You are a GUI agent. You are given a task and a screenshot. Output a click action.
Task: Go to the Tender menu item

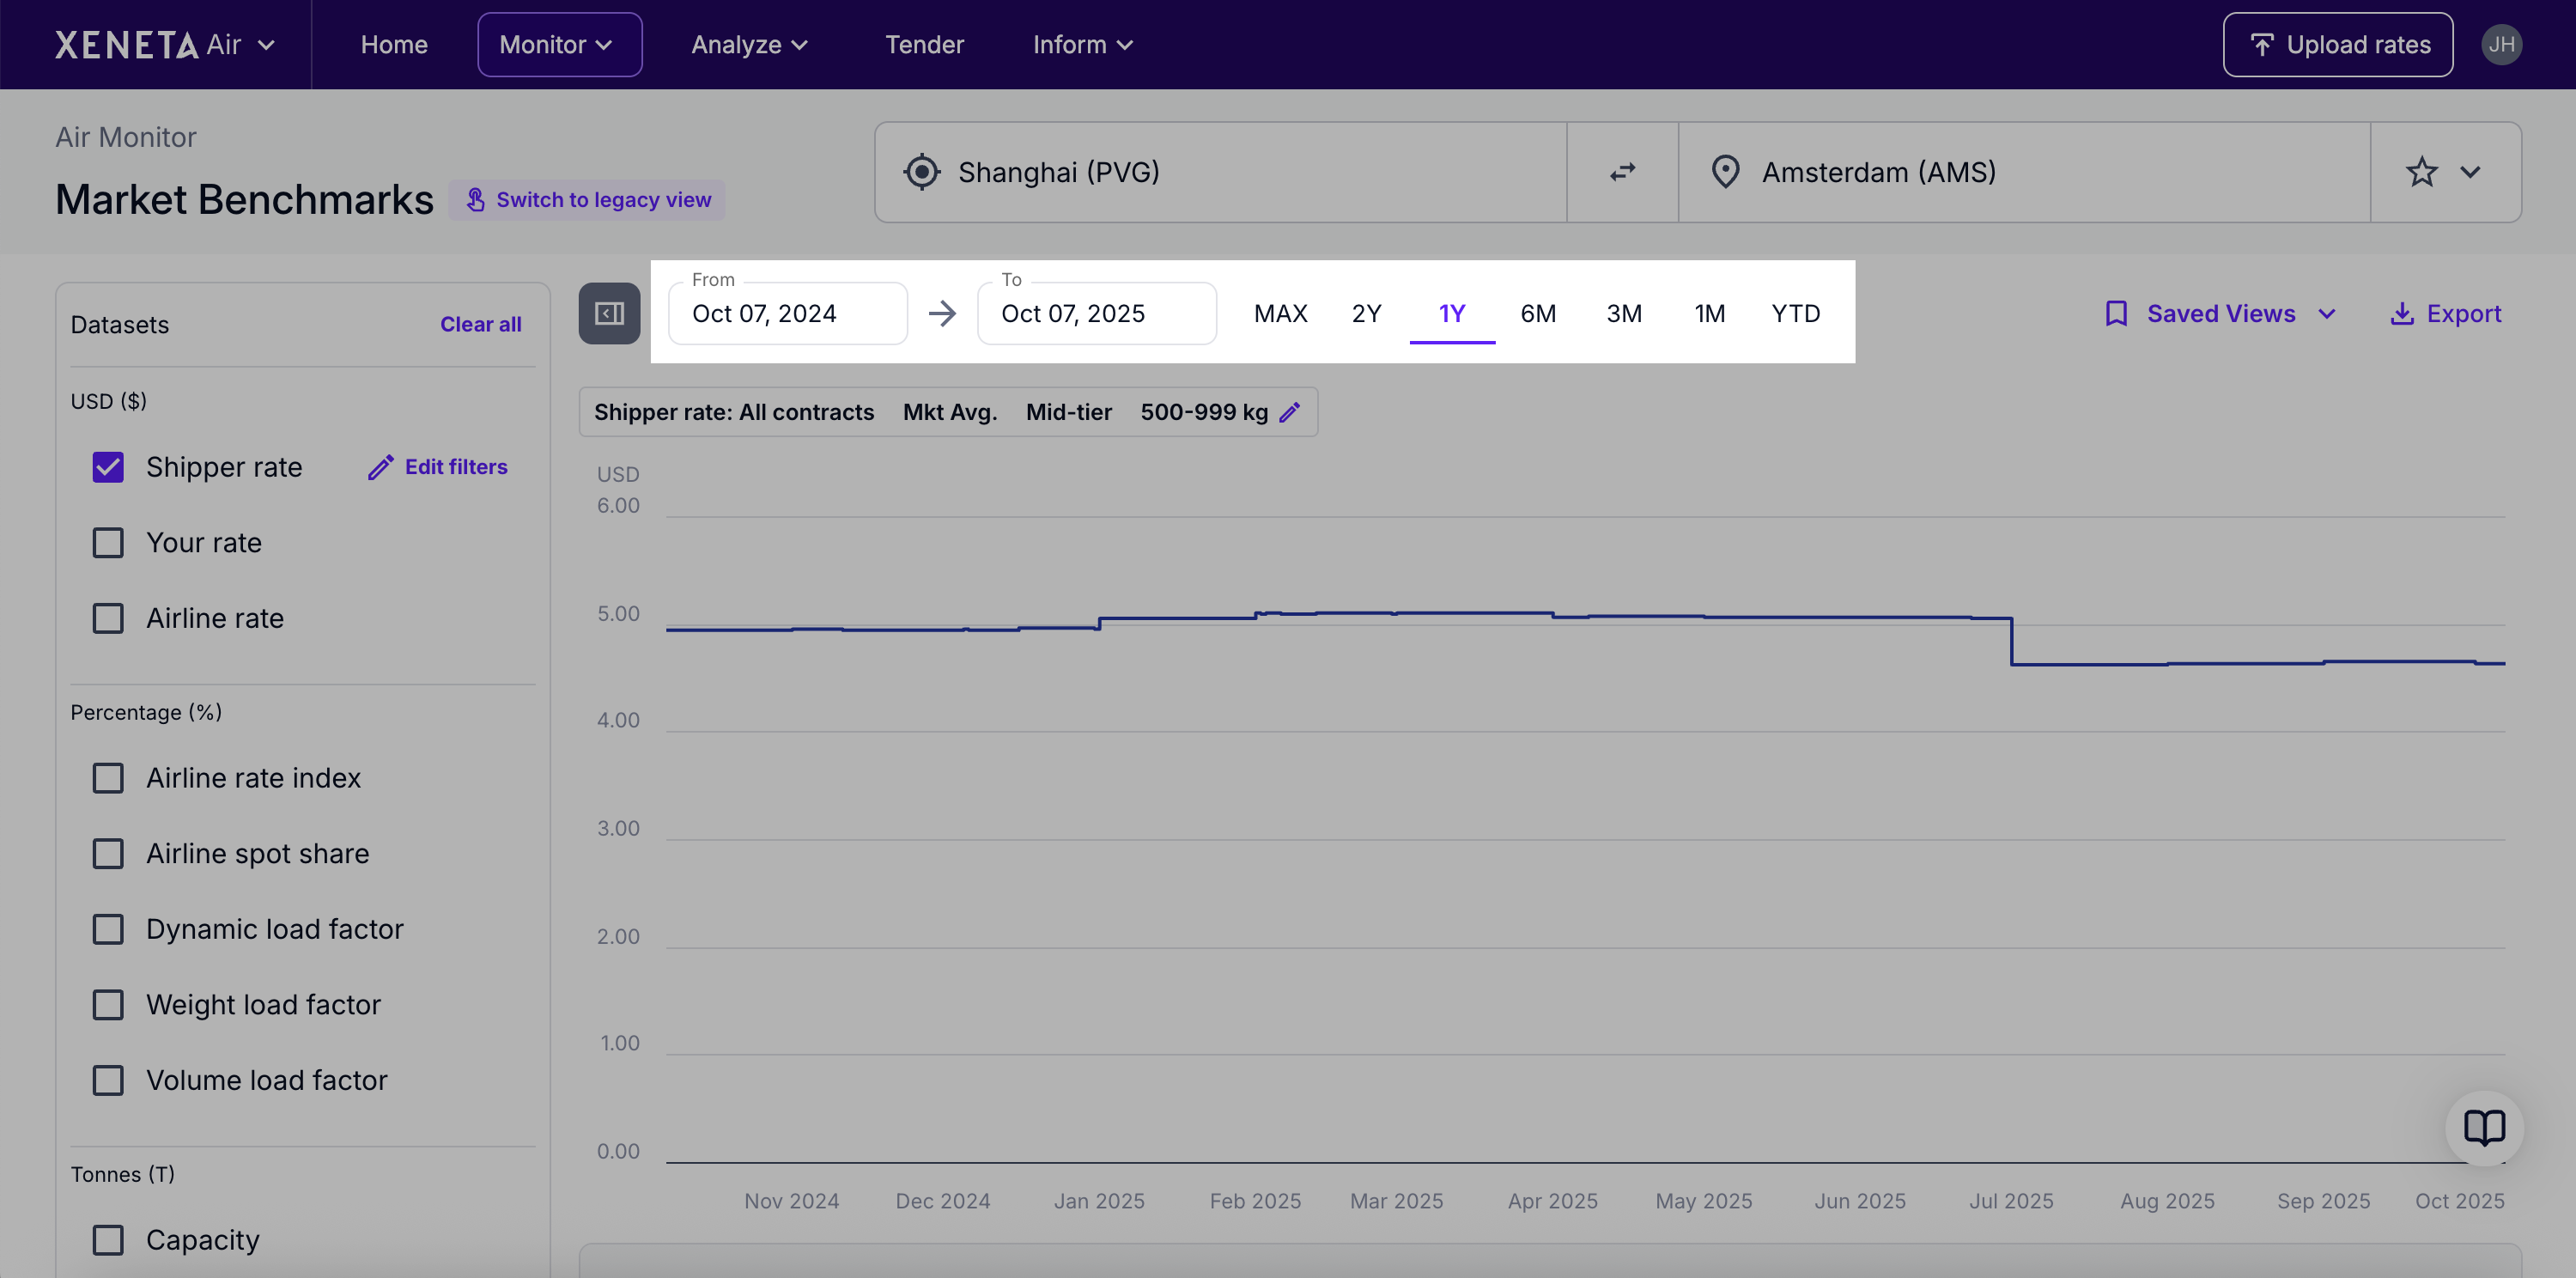point(924,45)
